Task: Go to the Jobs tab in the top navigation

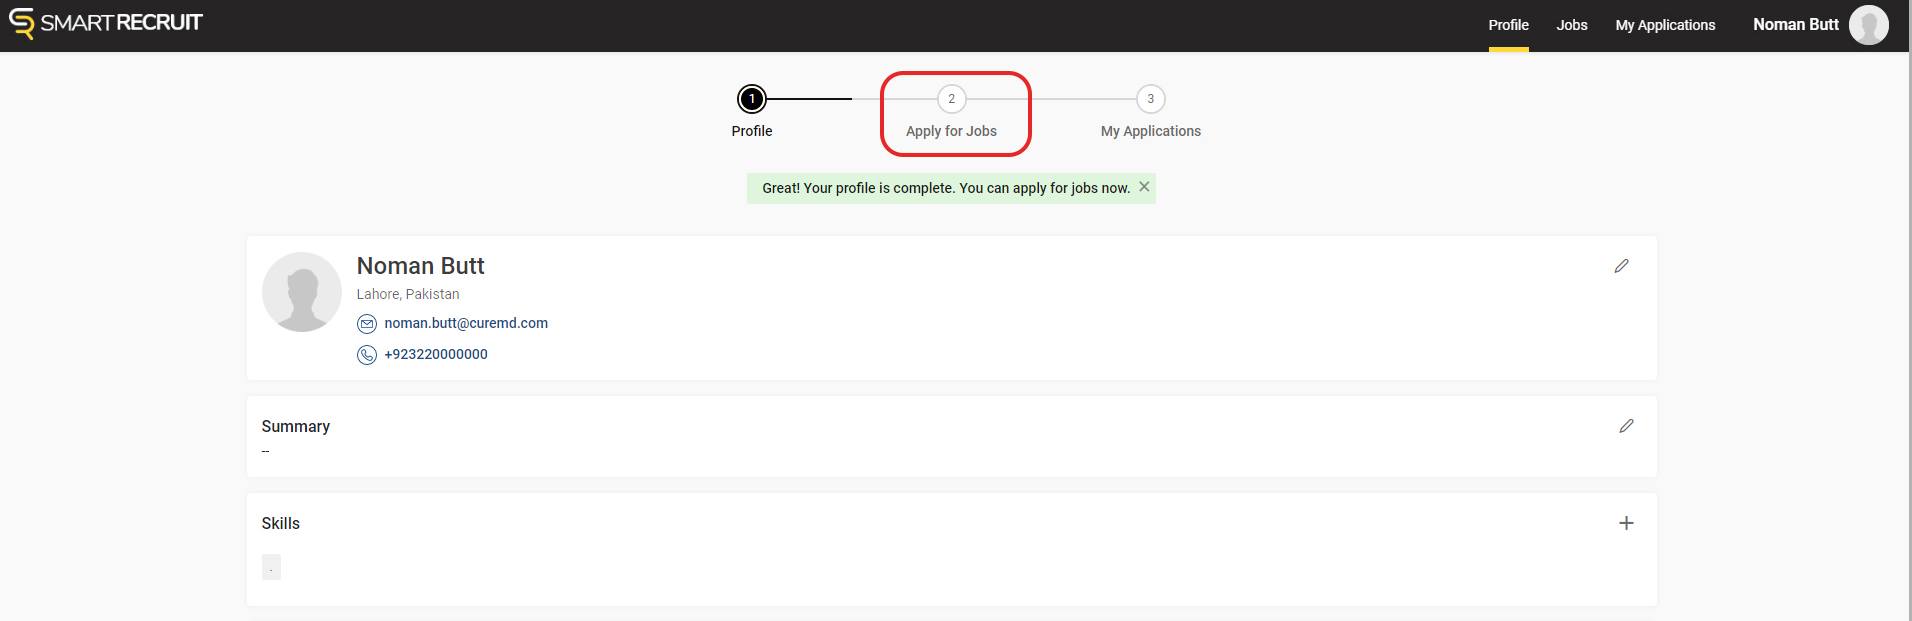Action: pyautogui.click(x=1571, y=25)
